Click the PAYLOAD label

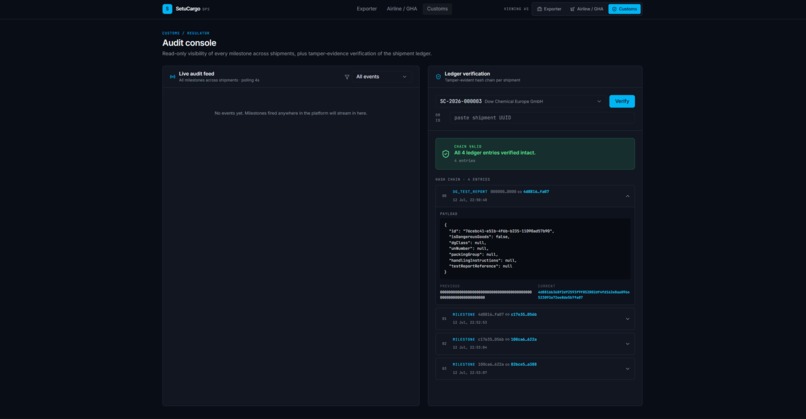coord(448,213)
